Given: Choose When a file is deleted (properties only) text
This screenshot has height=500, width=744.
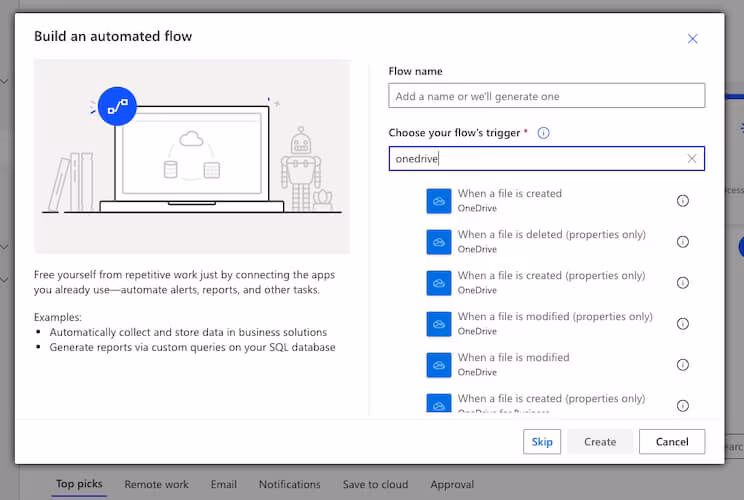Looking at the screenshot, I should point(551,234).
